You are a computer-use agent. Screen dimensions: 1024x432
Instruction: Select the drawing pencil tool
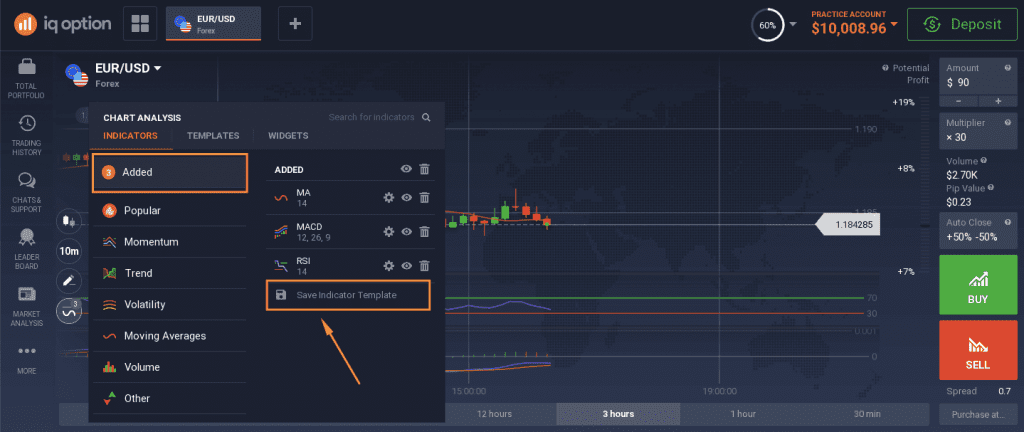69,281
